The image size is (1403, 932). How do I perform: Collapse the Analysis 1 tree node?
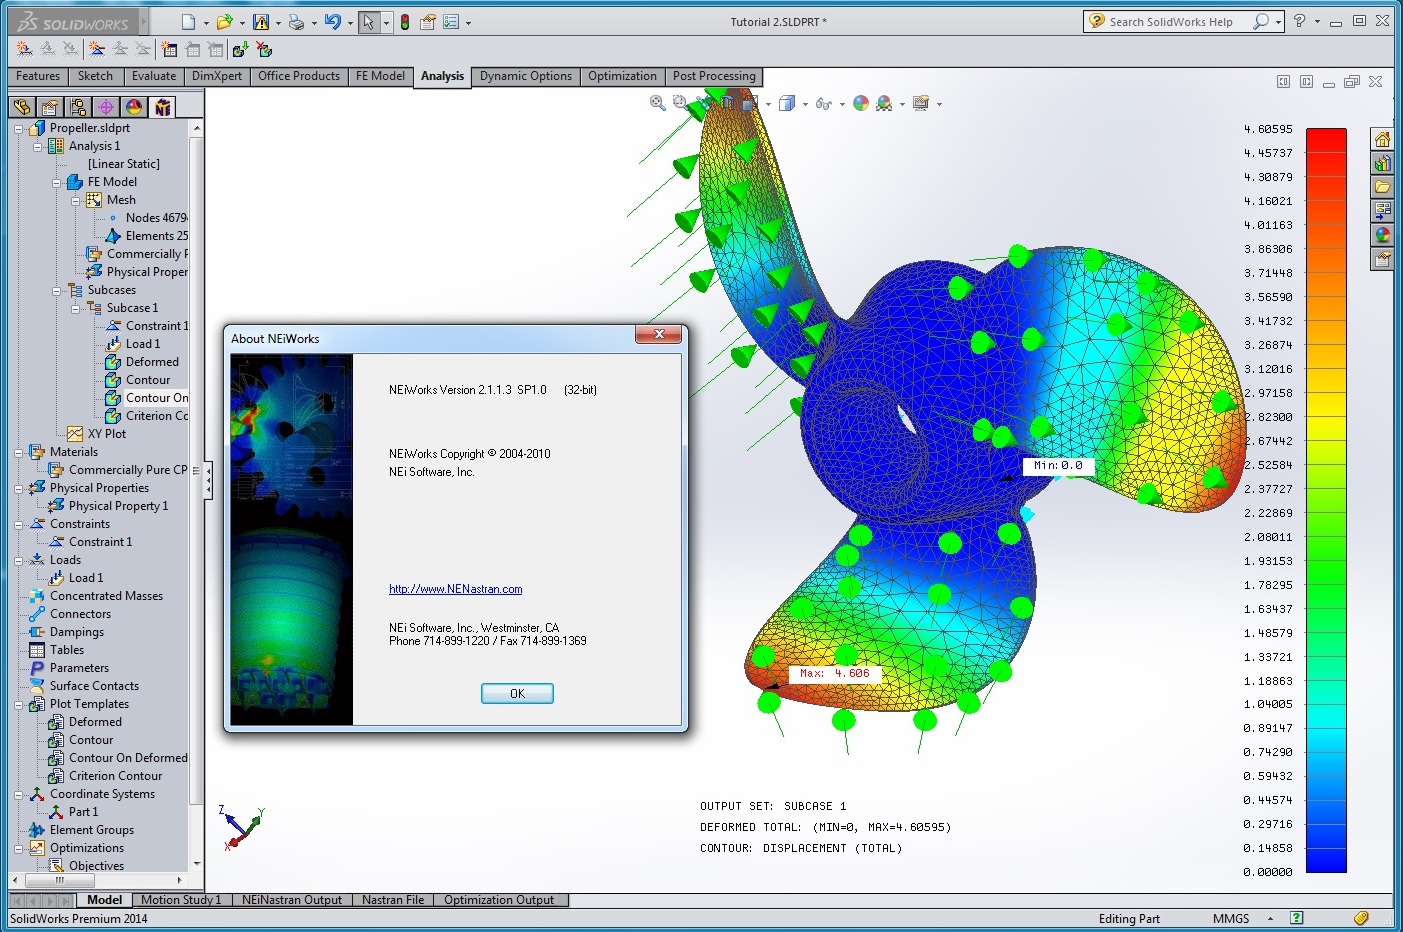point(37,146)
